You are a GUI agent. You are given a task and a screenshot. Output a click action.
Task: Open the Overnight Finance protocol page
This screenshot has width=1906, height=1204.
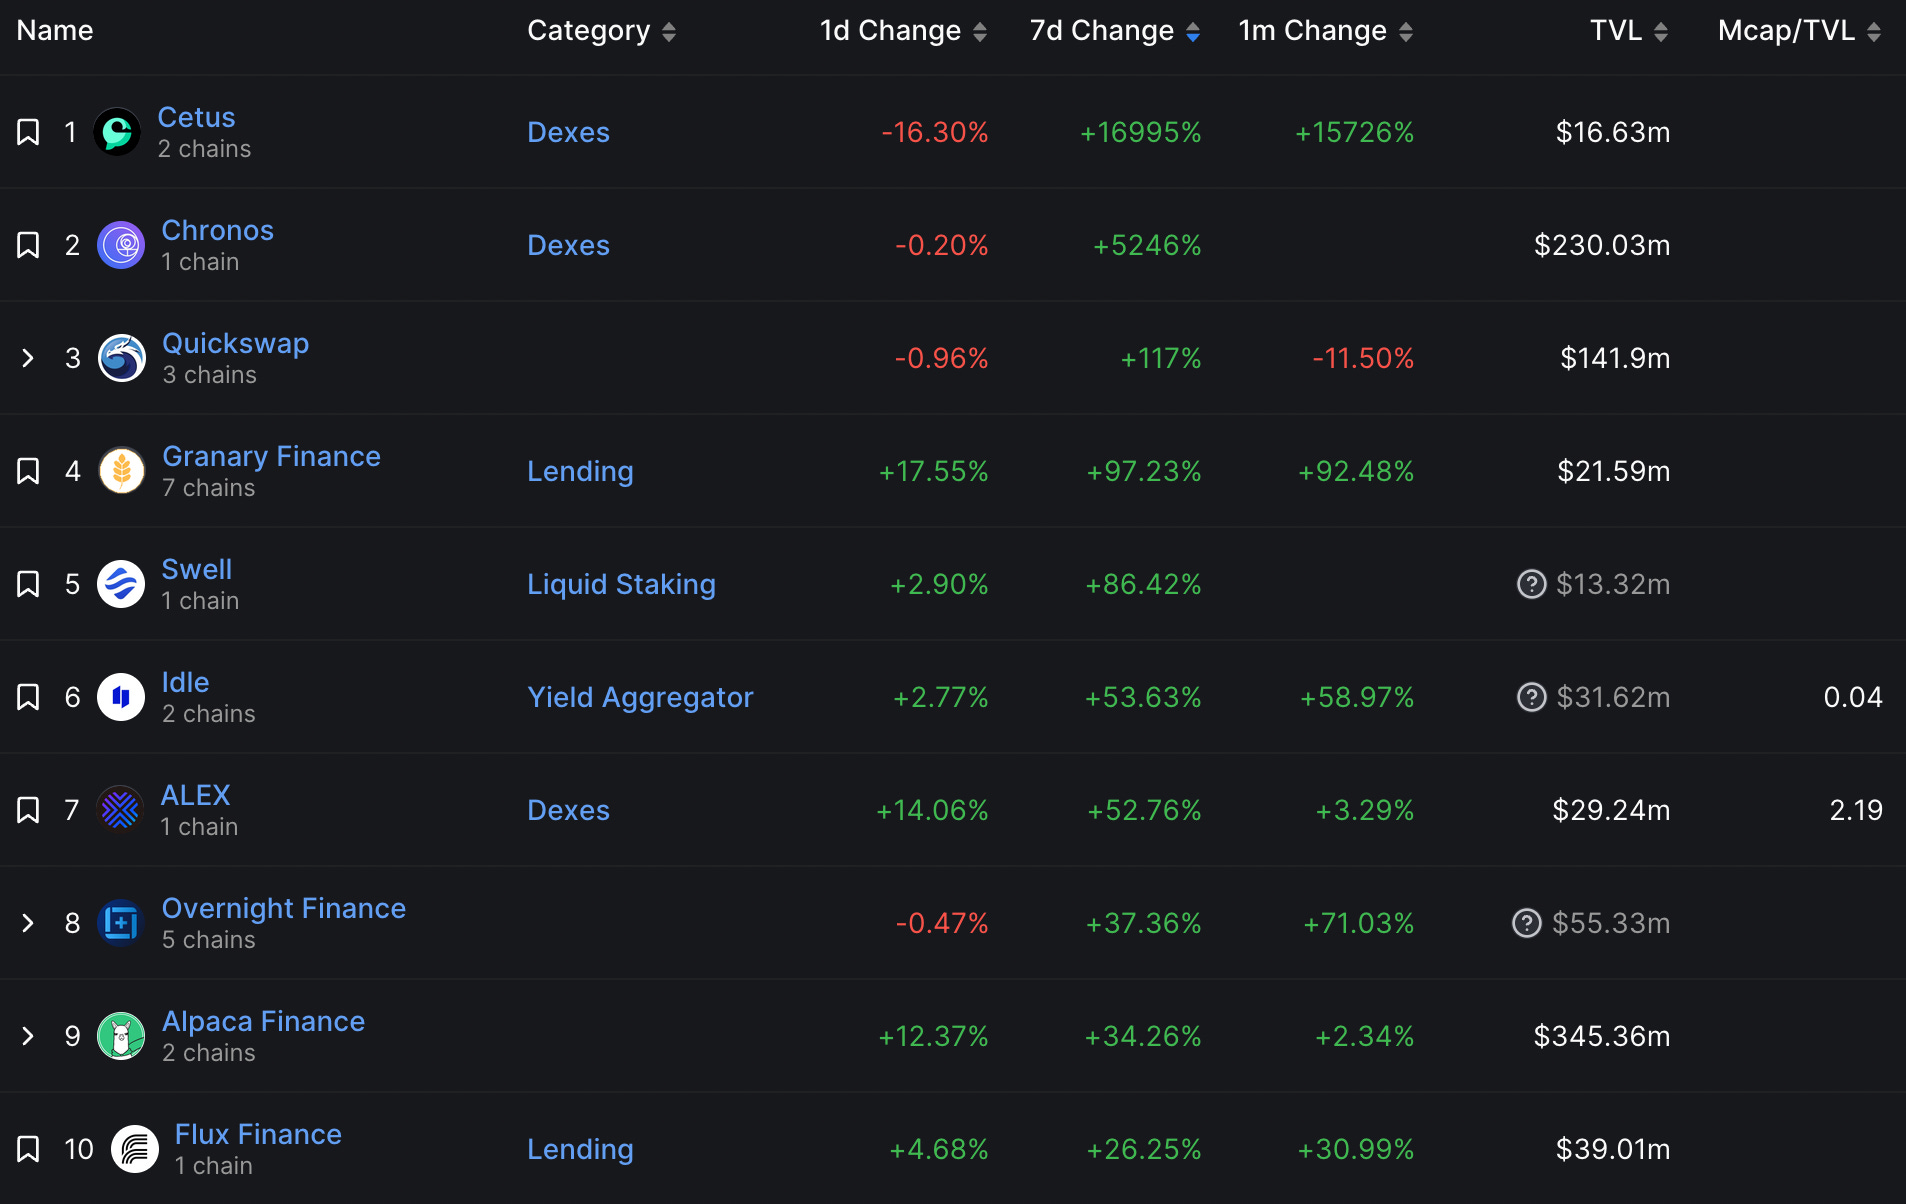284,908
